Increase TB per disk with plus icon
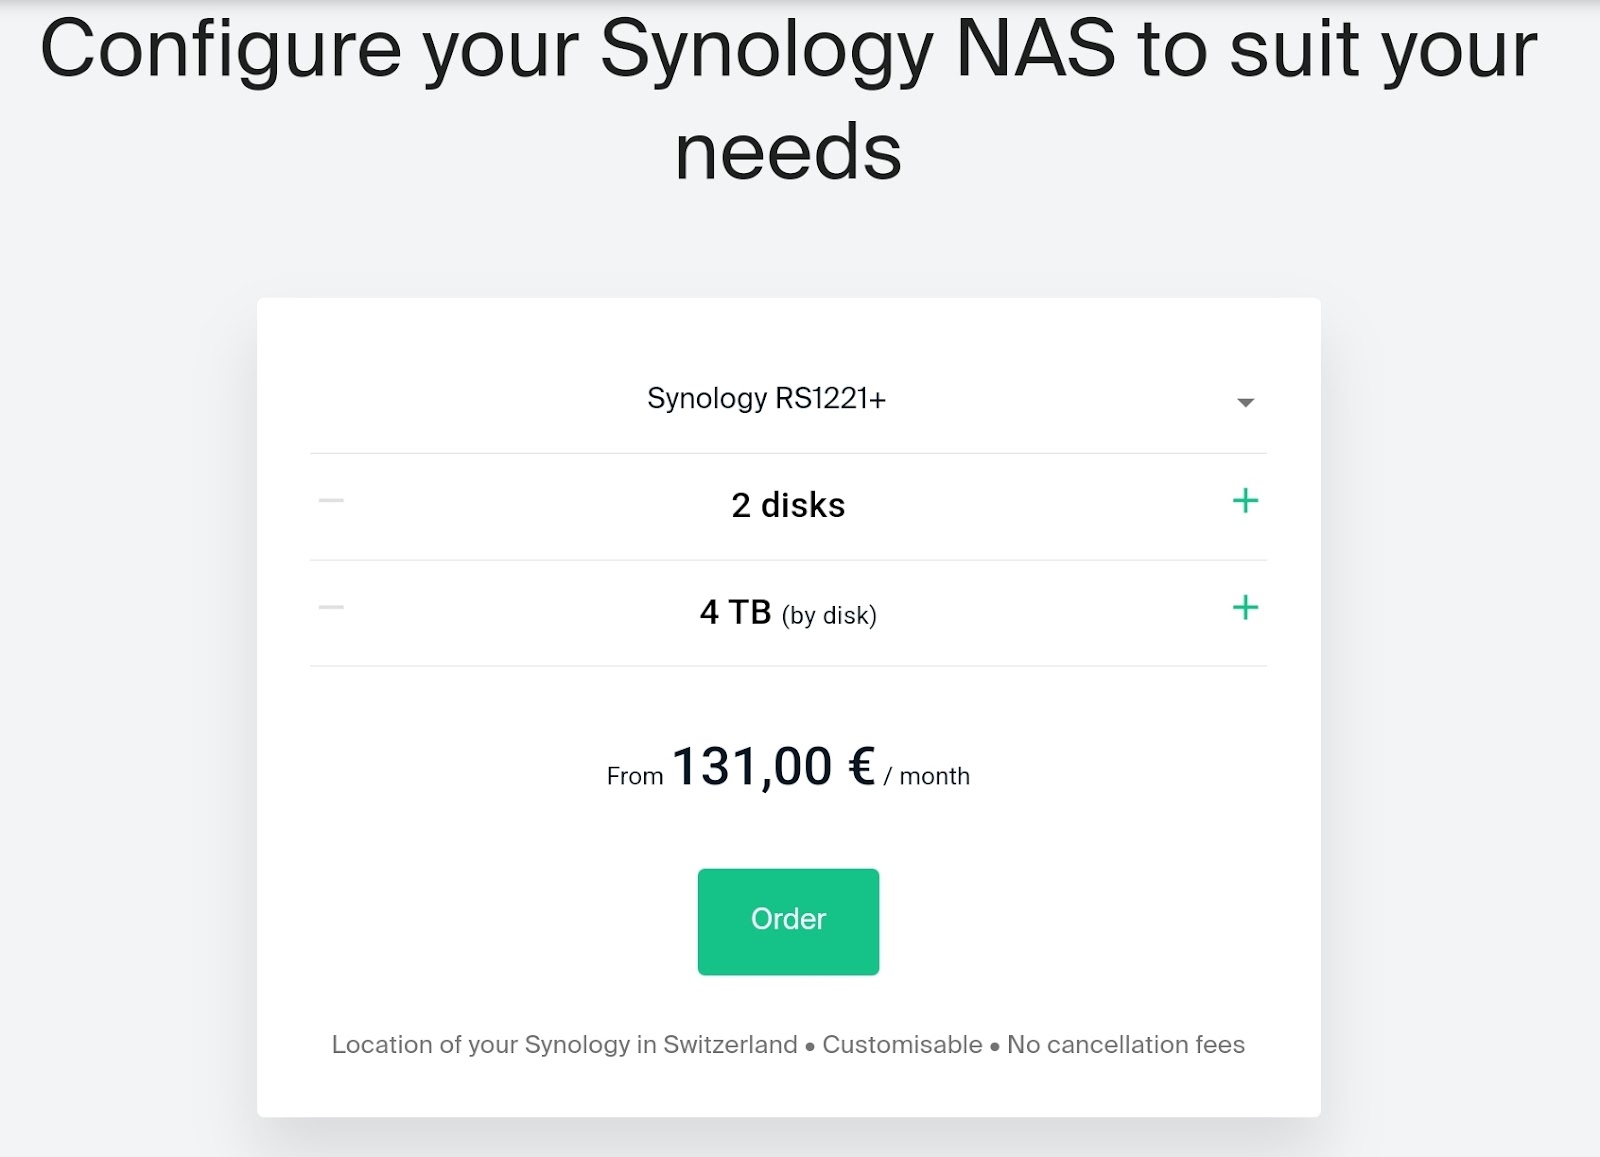1600x1157 pixels. tap(1245, 608)
